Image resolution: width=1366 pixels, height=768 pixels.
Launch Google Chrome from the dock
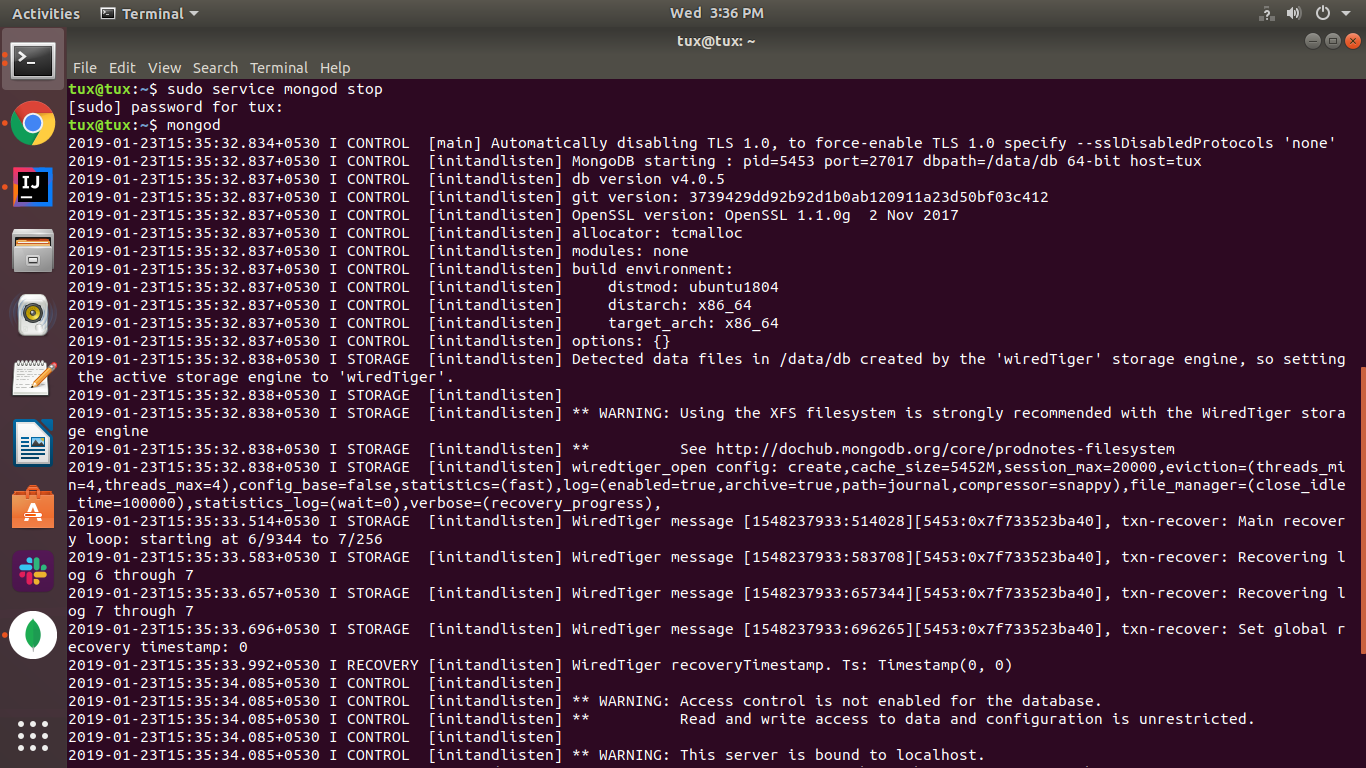coord(33,124)
